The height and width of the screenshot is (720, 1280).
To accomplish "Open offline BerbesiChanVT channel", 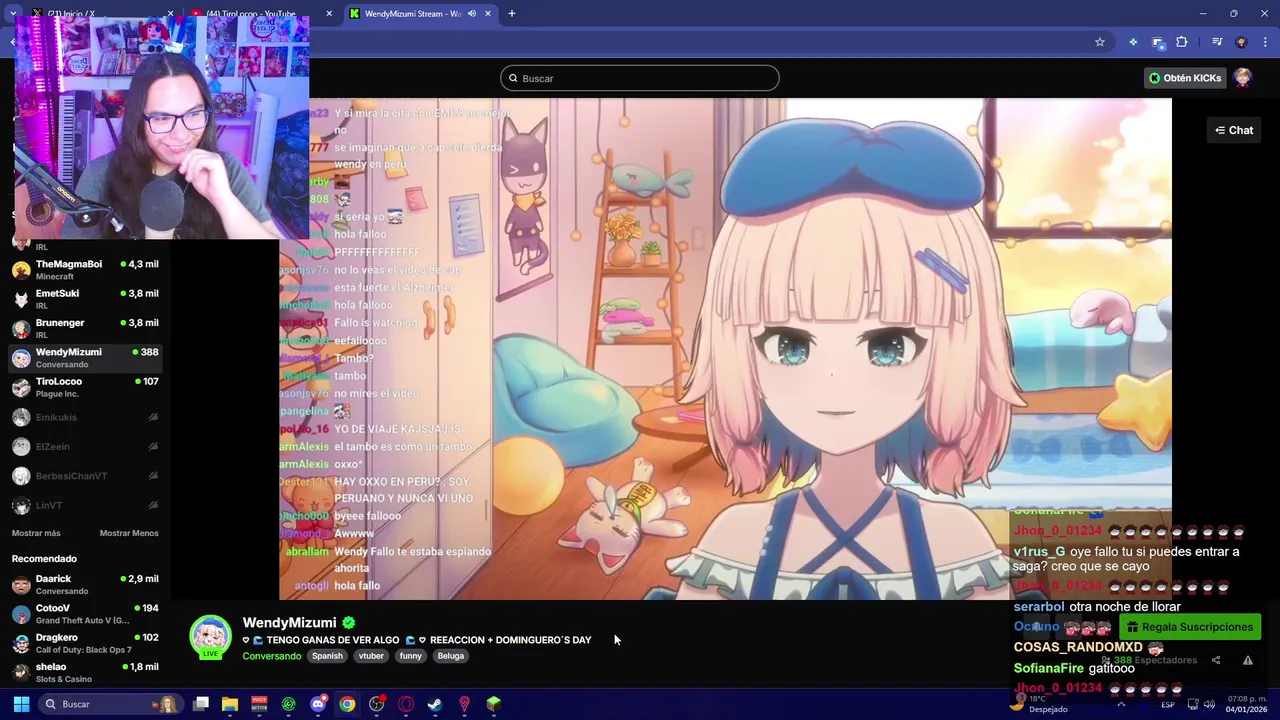I will 85,476.
